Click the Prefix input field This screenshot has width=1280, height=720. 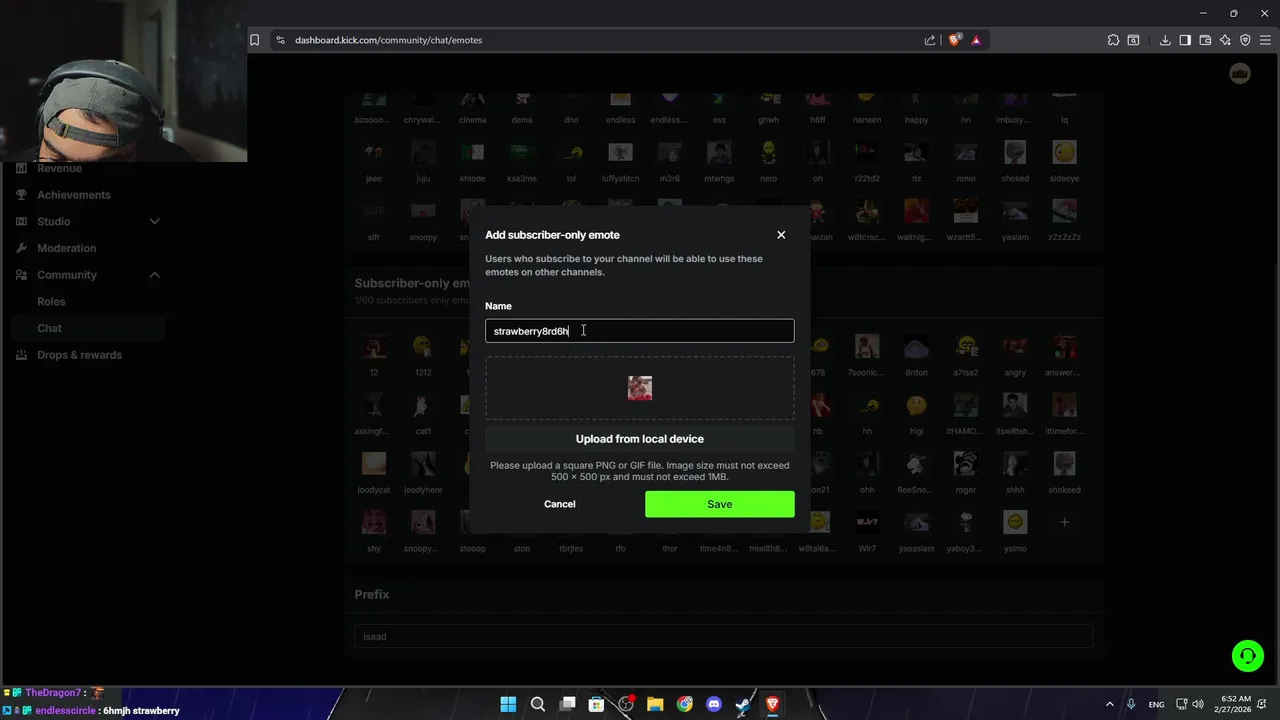(724, 636)
